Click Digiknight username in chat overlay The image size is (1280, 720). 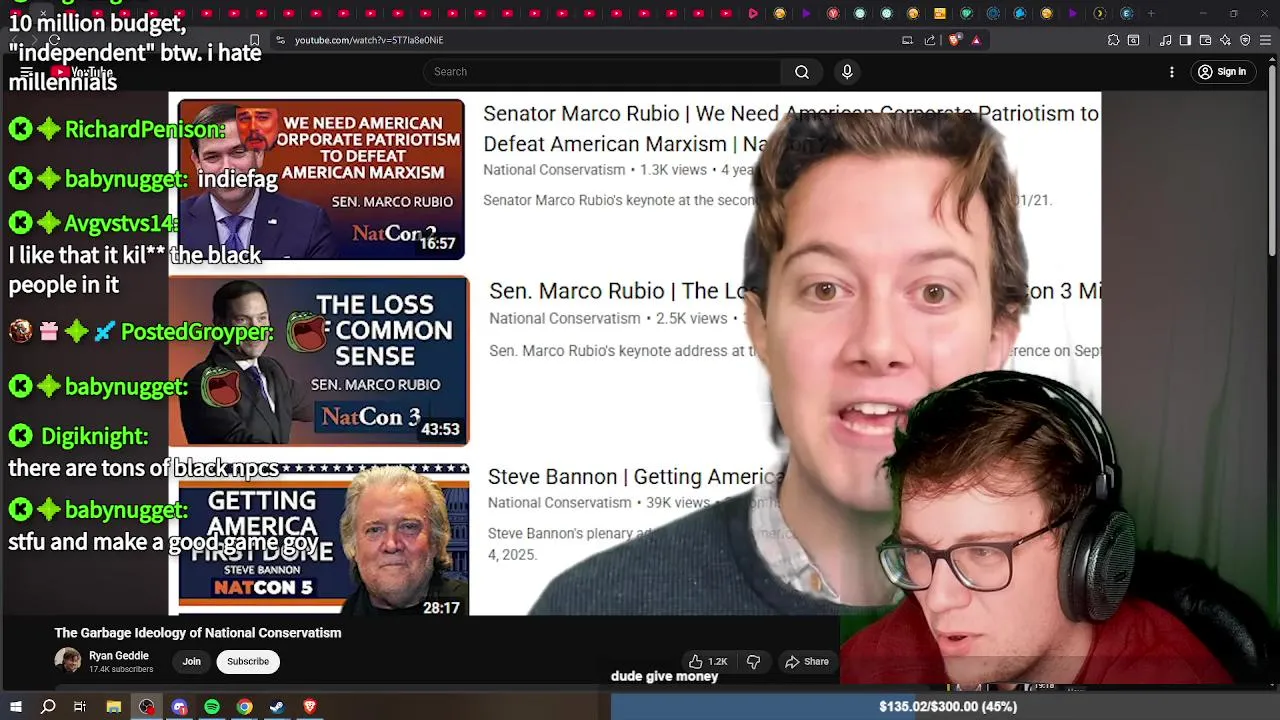click(x=95, y=436)
